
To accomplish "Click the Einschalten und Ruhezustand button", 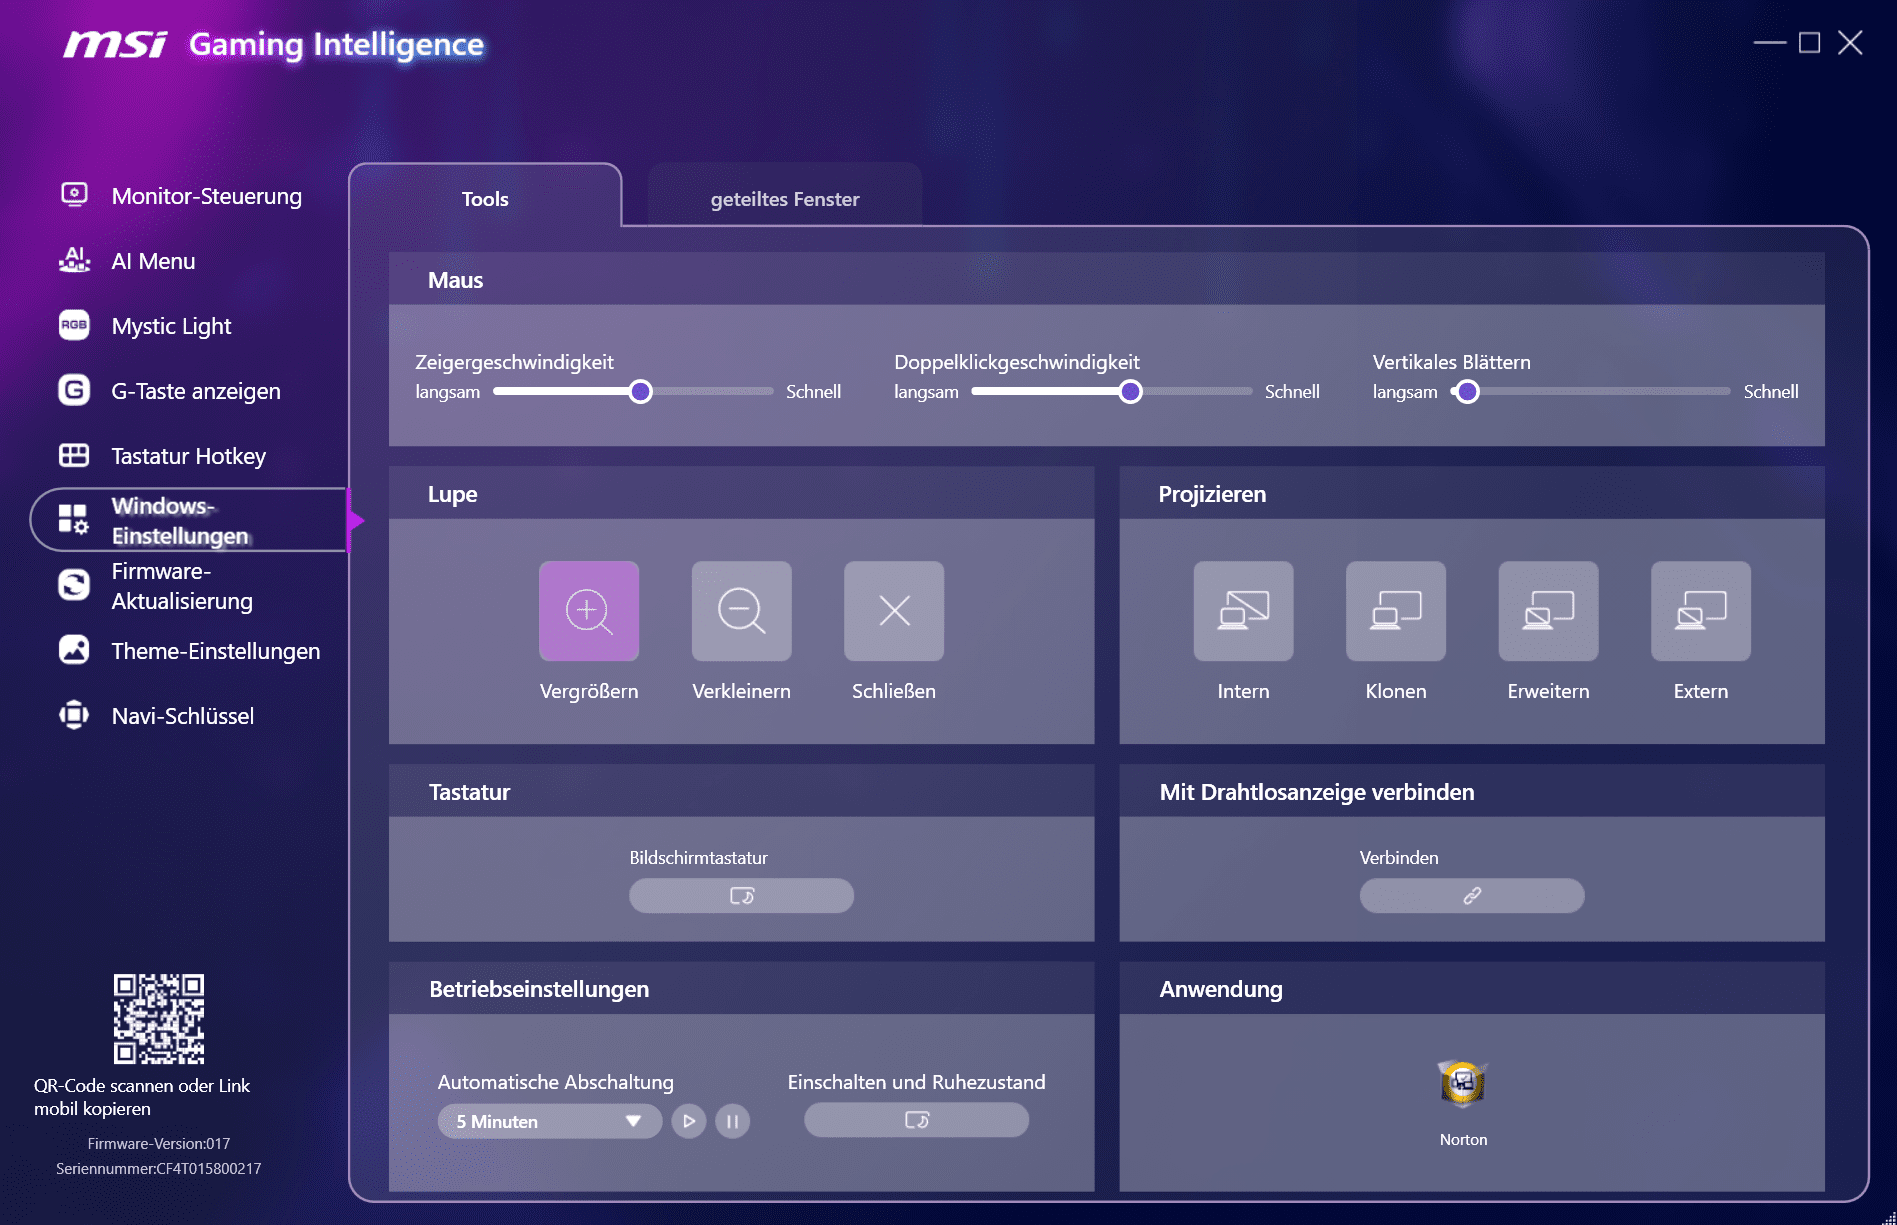I will (916, 1120).
